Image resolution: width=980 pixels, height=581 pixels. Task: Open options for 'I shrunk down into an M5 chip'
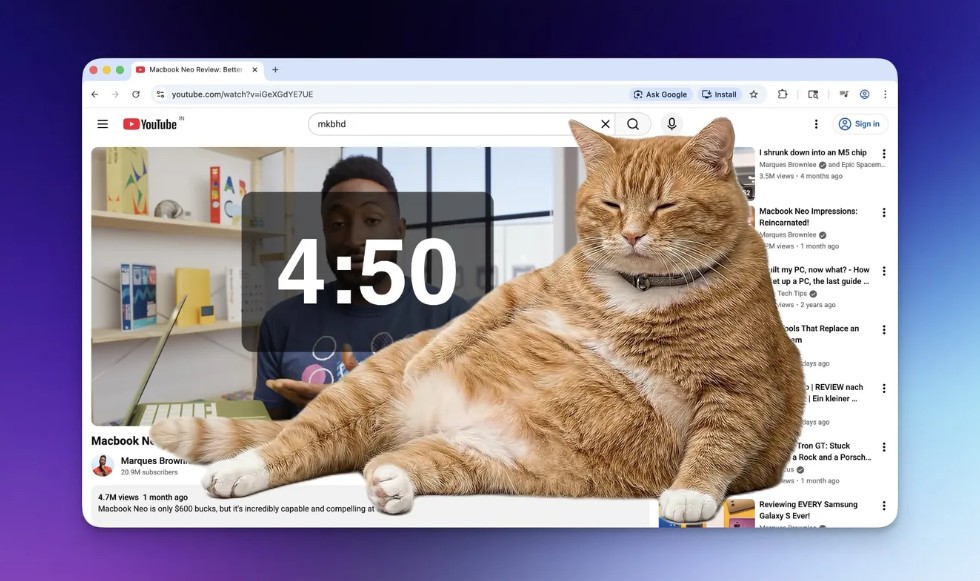(x=883, y=154)
